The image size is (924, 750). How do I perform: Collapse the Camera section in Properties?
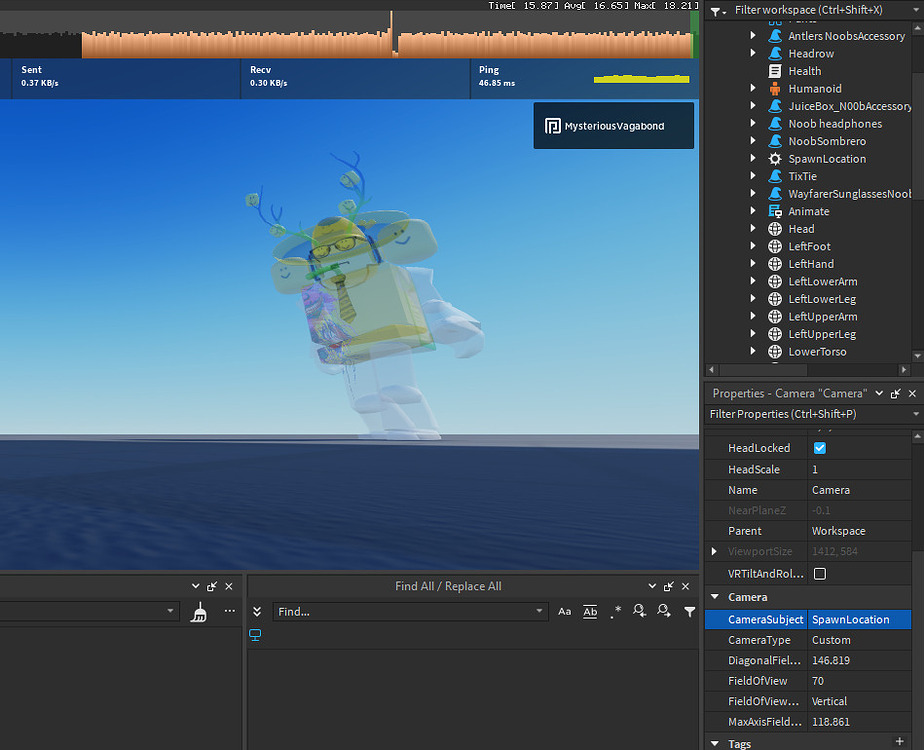[715, 597]
